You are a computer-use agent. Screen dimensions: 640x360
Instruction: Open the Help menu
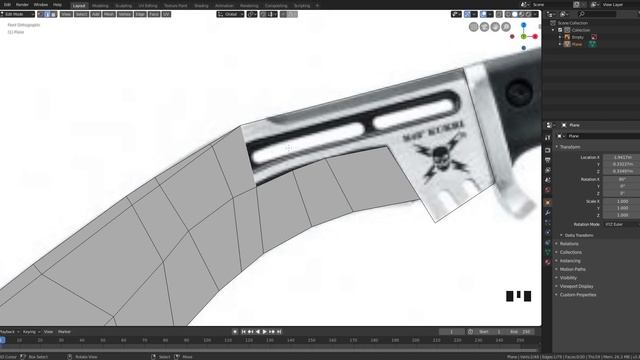pos(57,4)
